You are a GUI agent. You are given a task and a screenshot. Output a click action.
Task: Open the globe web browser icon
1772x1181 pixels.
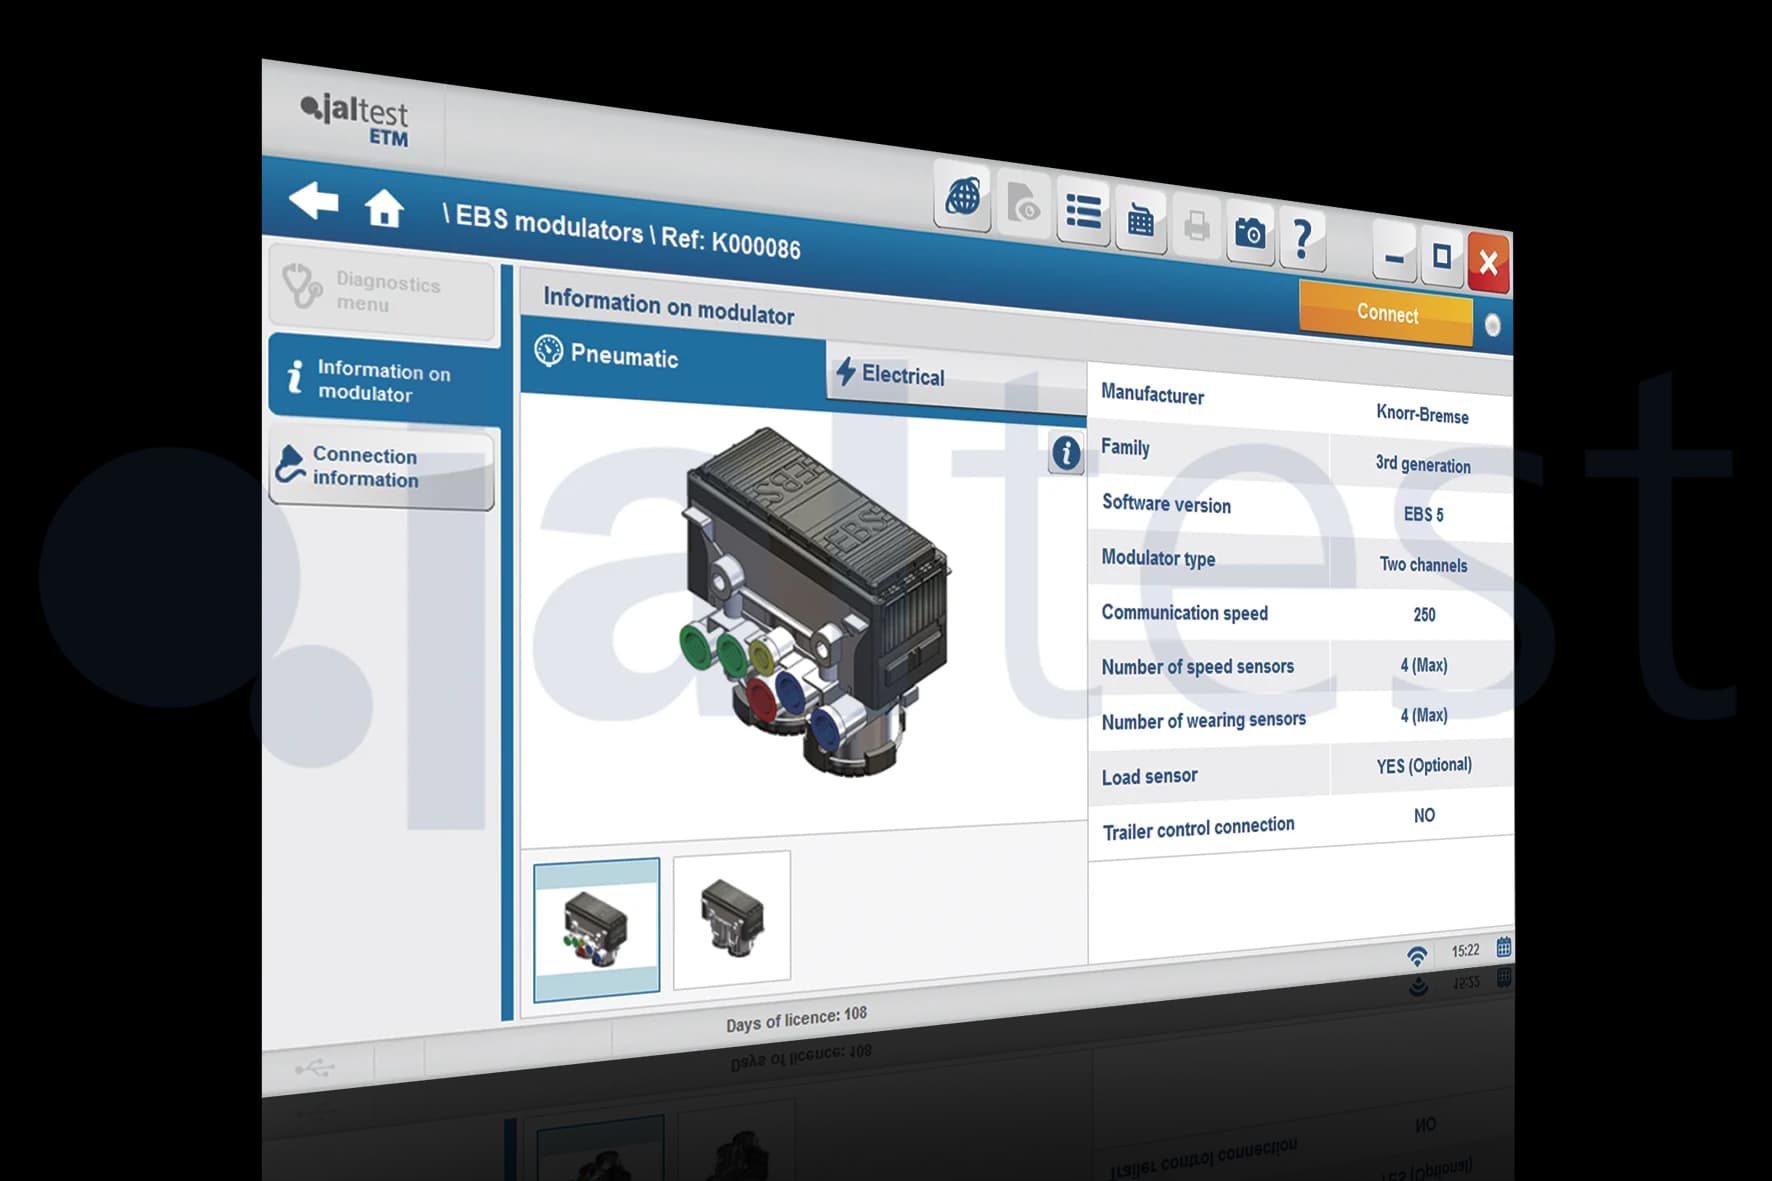coord(962,197)
